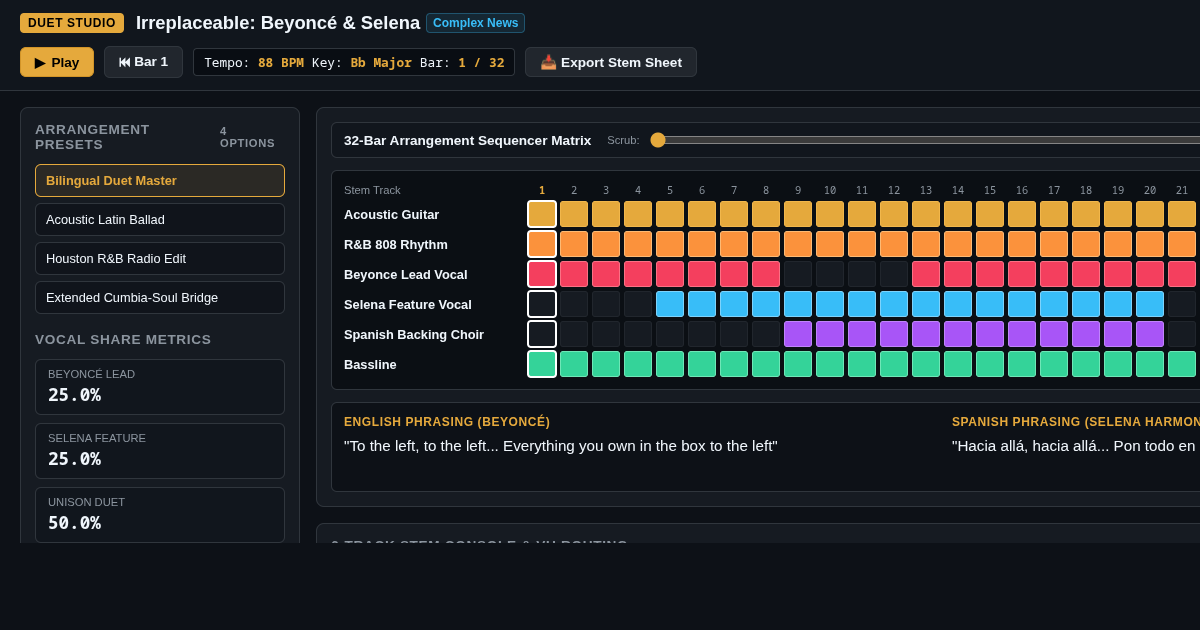This screenshot has width=1200, height=630.
Task: Select the Beyonce Lead Vocal track label
Action: click(x=405, y=274)
